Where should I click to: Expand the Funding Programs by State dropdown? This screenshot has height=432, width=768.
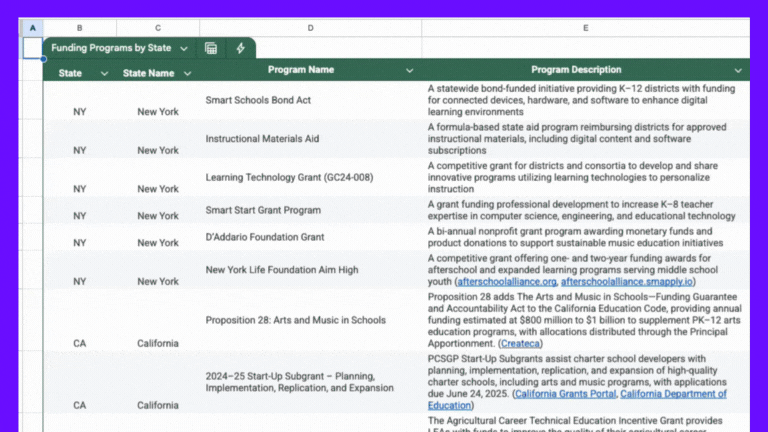(x=184, y=48)
